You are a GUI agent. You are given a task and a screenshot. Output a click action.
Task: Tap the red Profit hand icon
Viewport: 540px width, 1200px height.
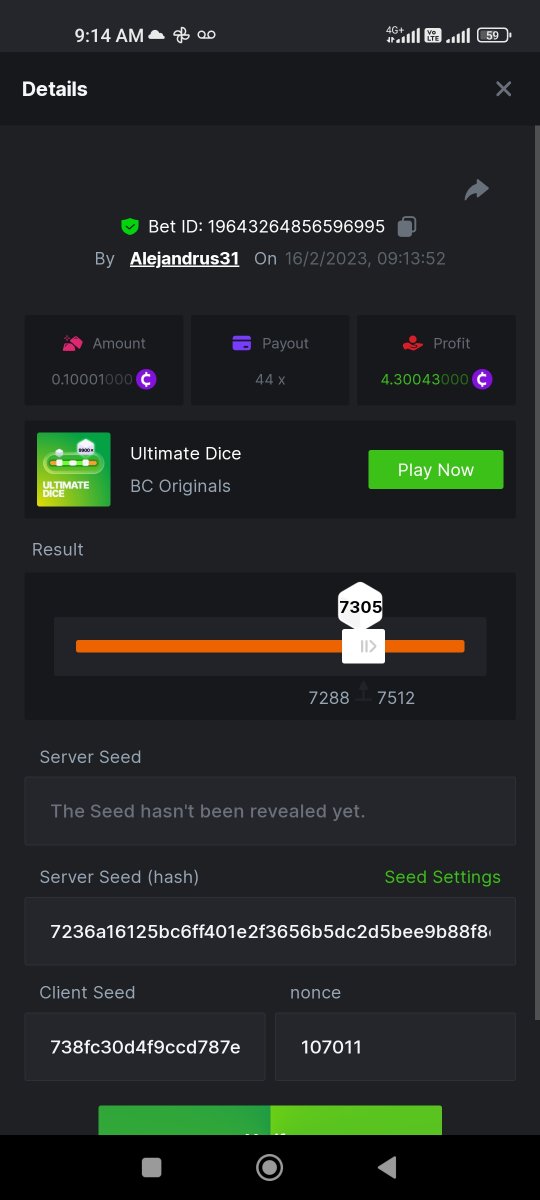412,343
